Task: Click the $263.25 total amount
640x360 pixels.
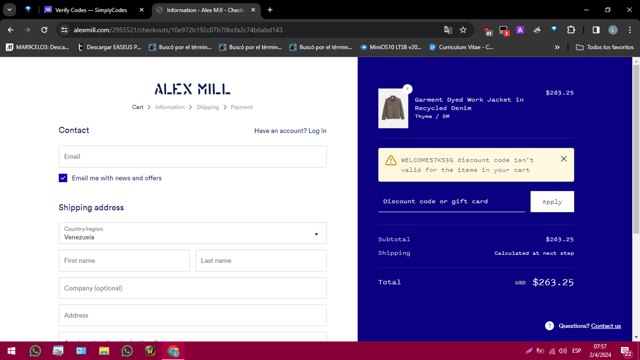Action: point(553,282)
